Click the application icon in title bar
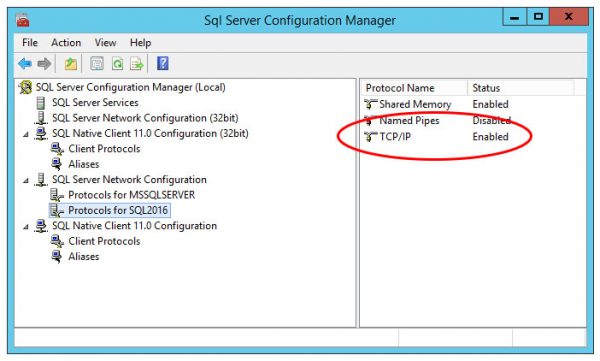The image size is (600, 361). 23,20
